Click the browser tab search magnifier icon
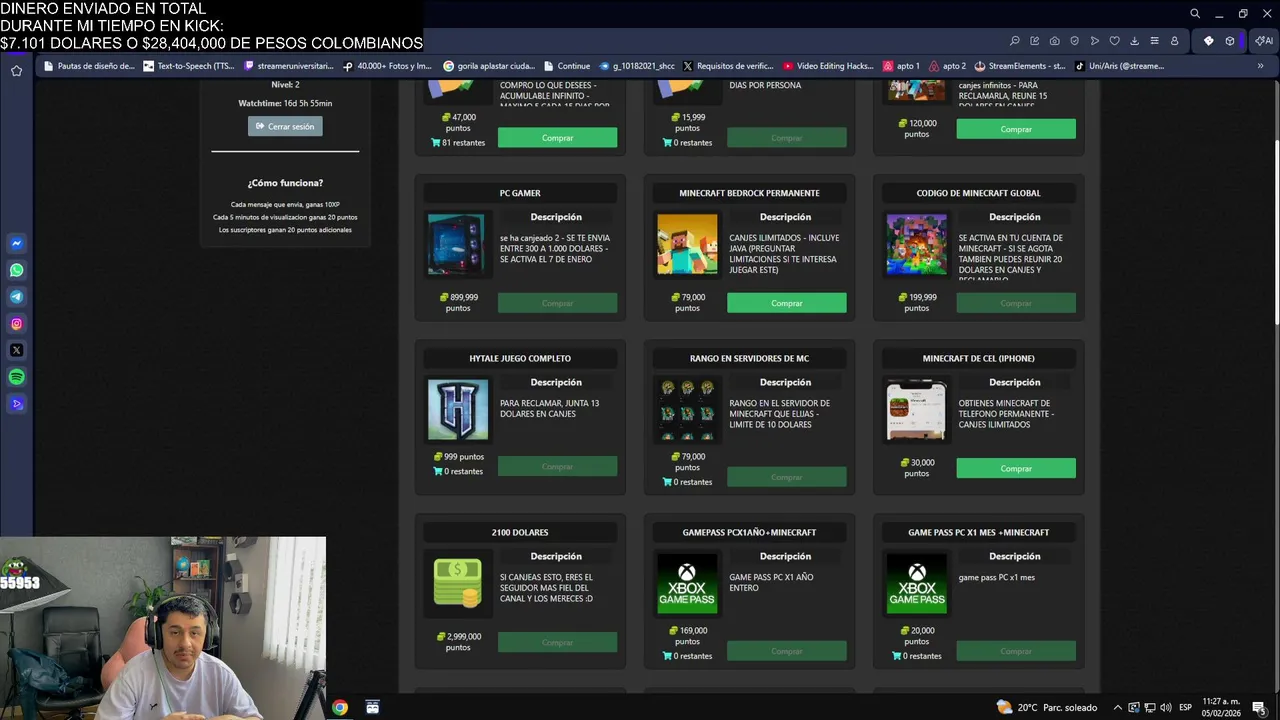Image resolution: width=1280 pixels, height=720 pixels. (x=1195, y=14)
